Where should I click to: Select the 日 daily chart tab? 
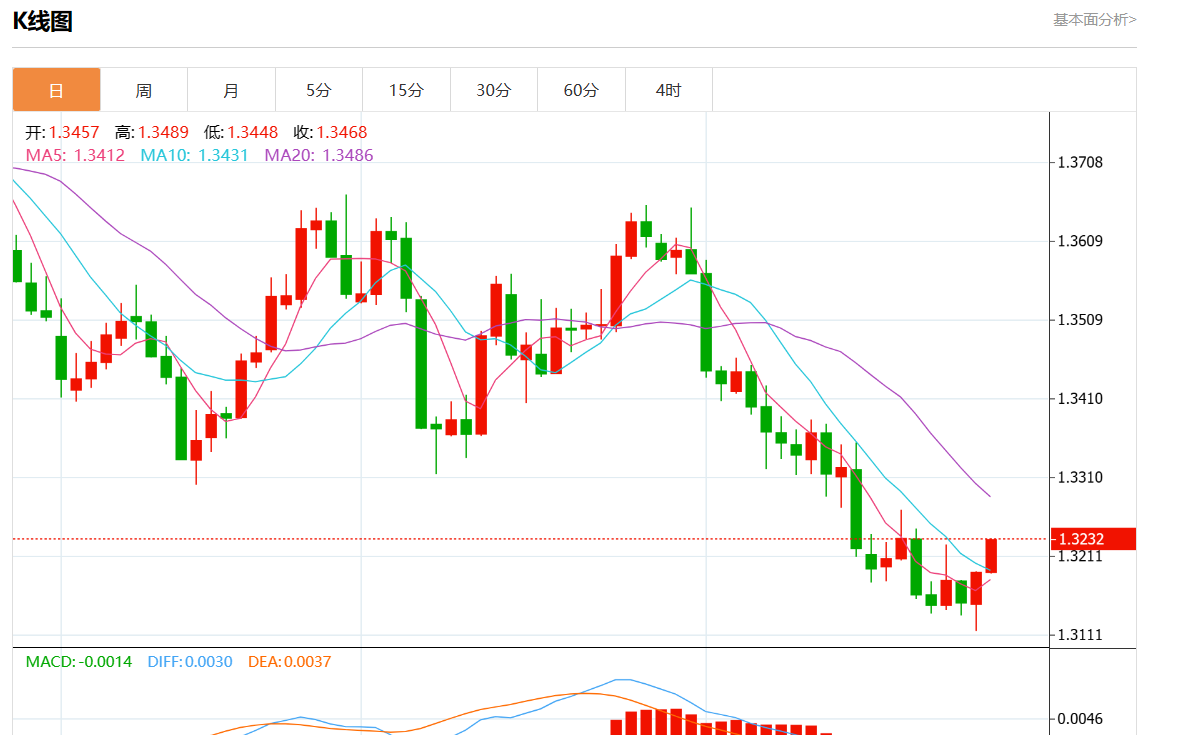56,90
